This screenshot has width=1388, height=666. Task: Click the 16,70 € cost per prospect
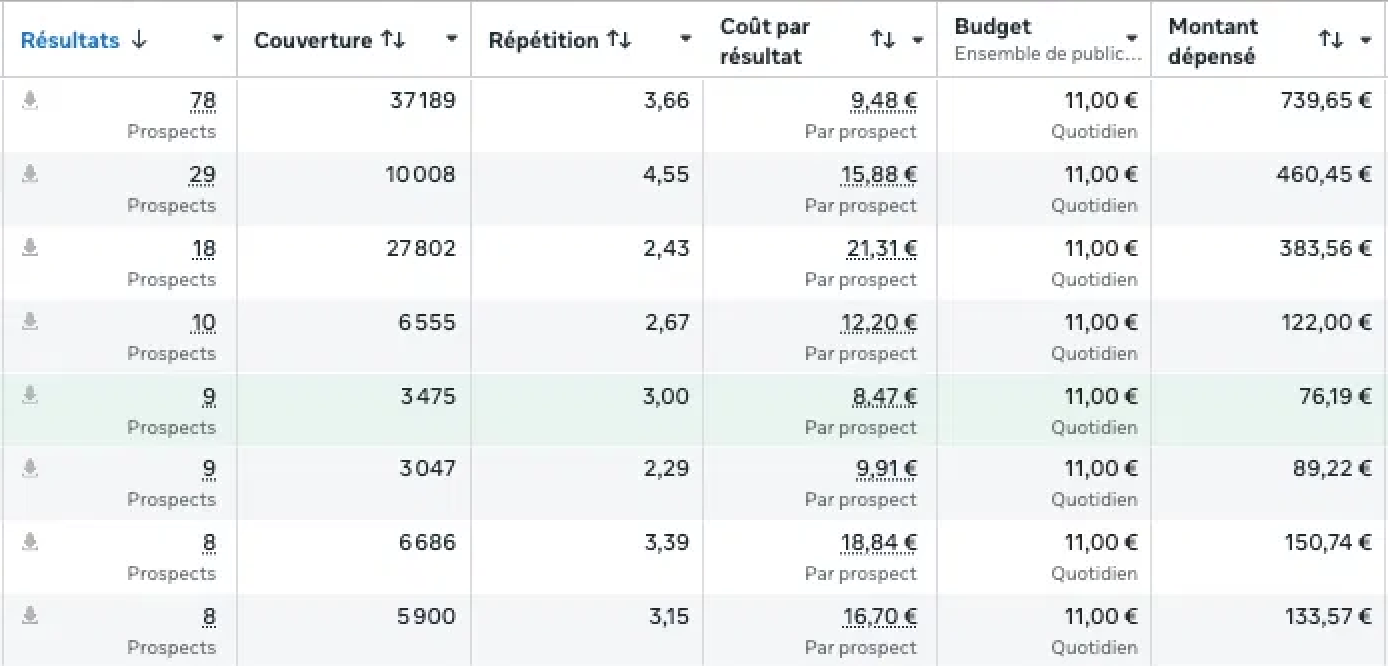coord(880,617)
